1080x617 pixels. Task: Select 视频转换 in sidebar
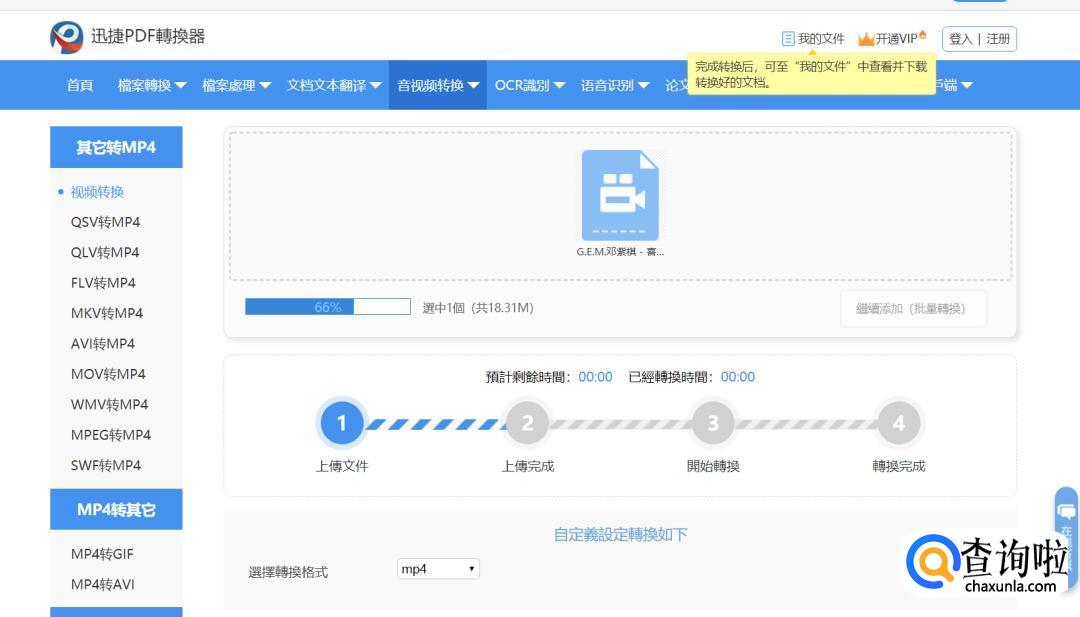[97, 192]
